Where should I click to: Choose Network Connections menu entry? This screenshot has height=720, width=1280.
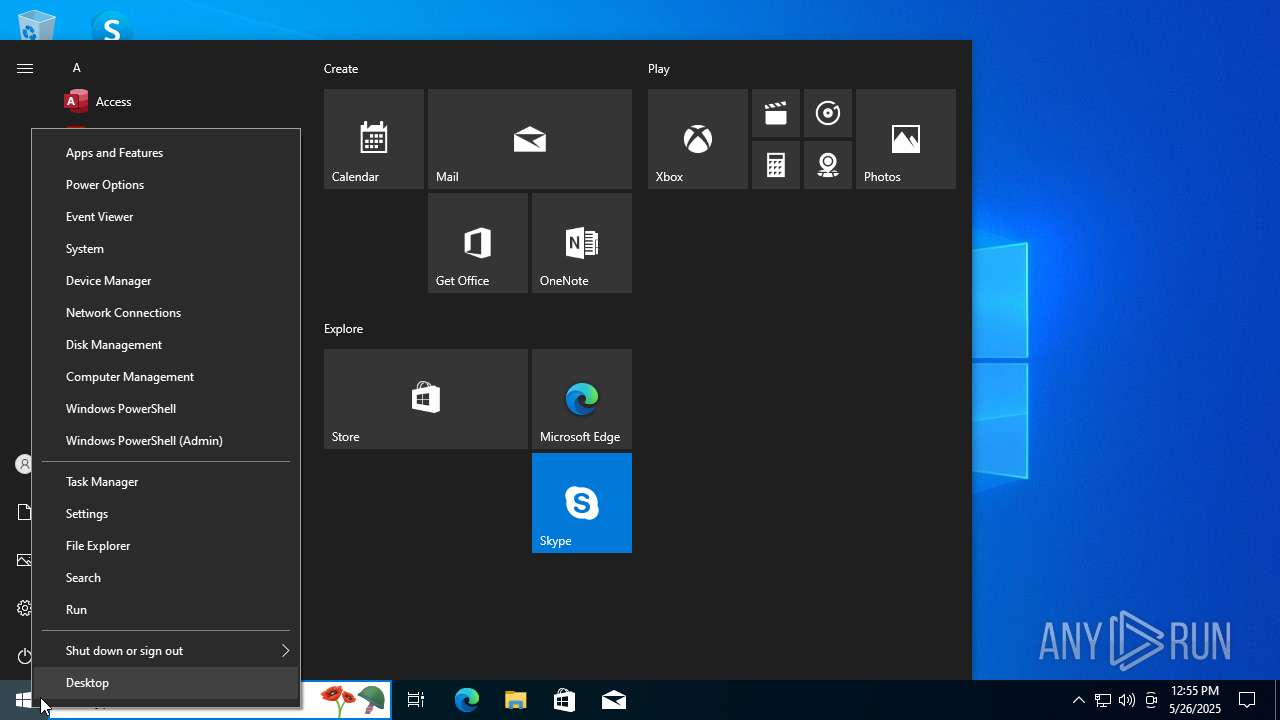166,313
